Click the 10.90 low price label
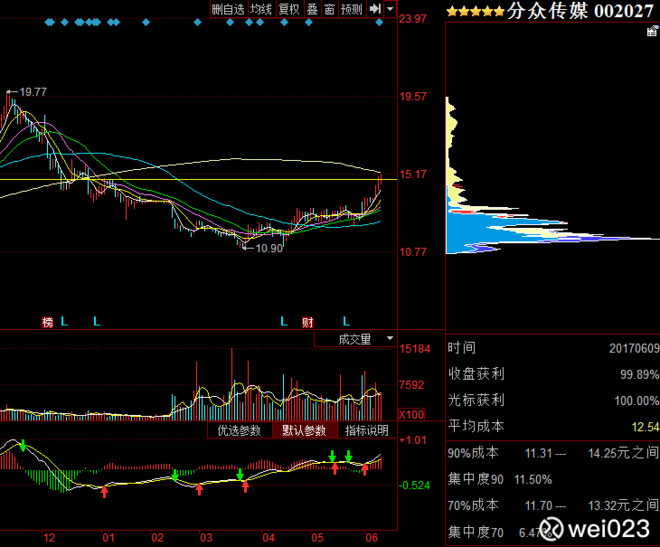Image resolution: width=660 pixels, height=547 pixels. tap(269, 248)
